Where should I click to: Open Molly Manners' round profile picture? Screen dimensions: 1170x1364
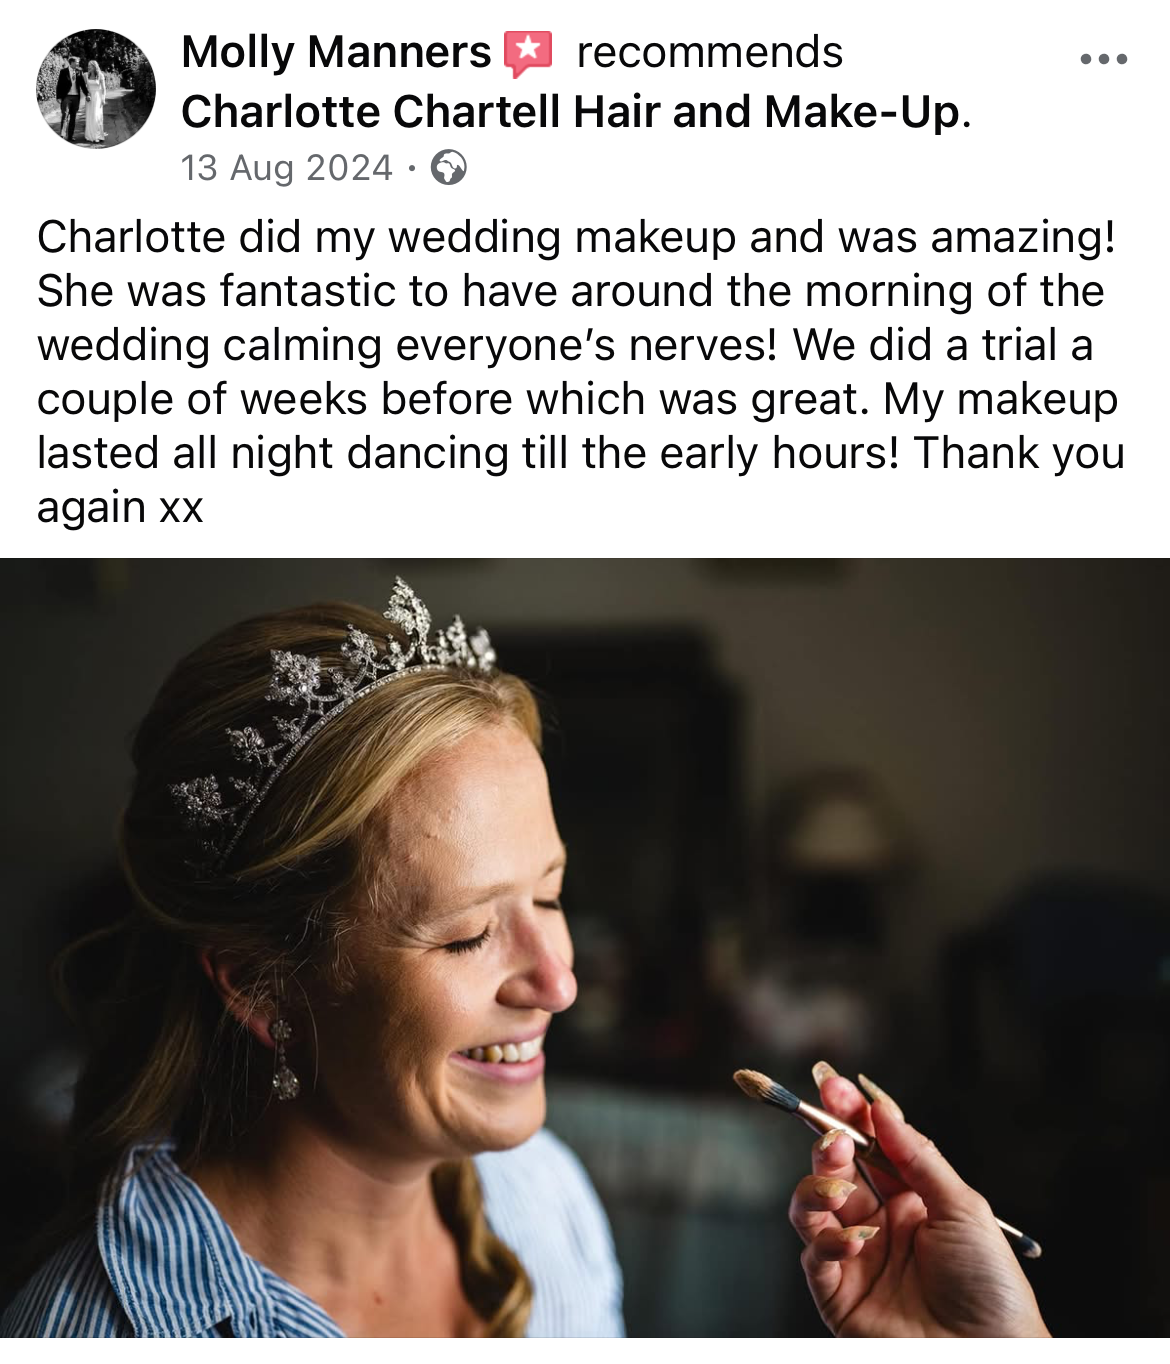96,89
